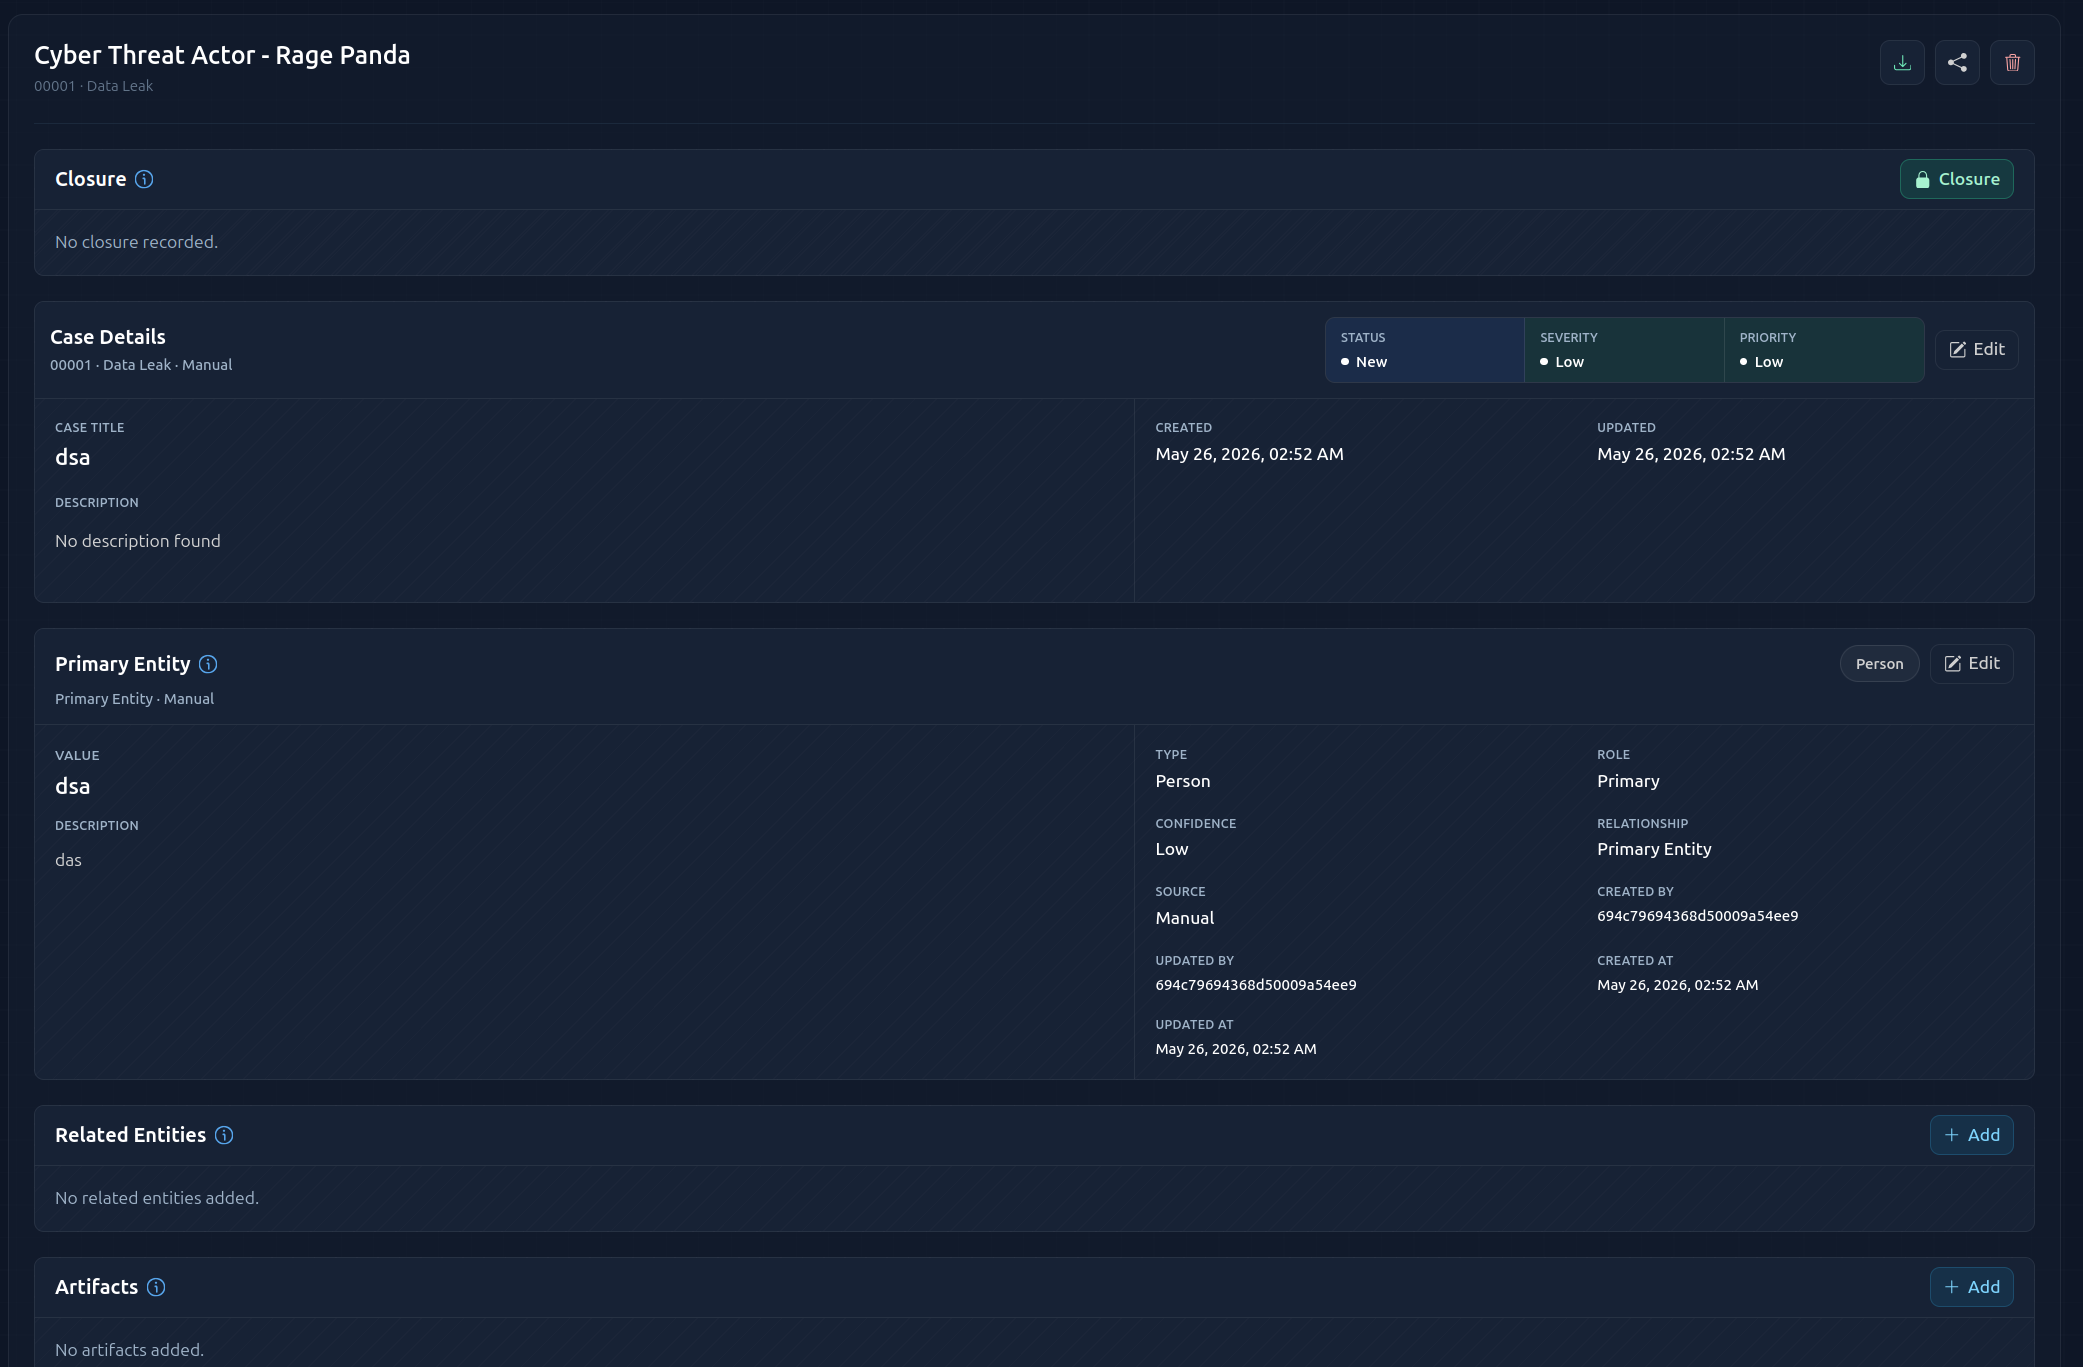
Task: Click '00001 · Data Leak' subtitle under page title
Action: pos(93,86)
